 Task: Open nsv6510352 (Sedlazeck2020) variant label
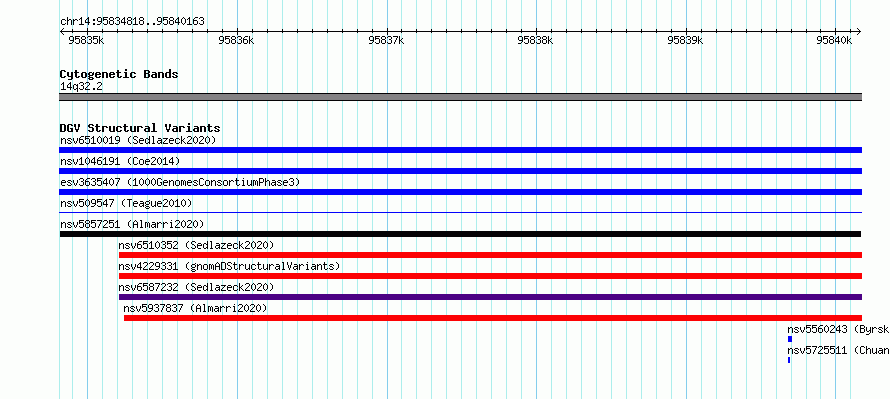tap(196, 245)
